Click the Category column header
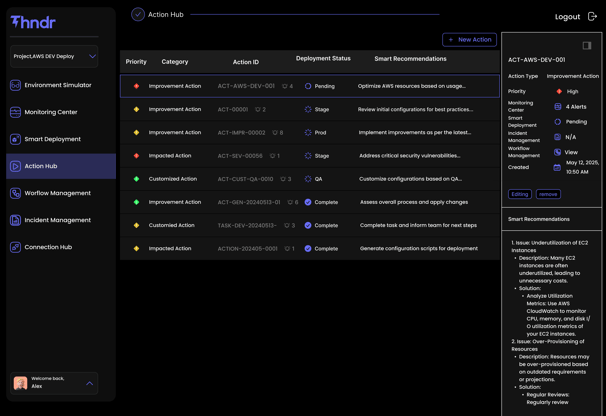This screenshot has width=606, height=416. pyautogui.click(x=175, y=61)
